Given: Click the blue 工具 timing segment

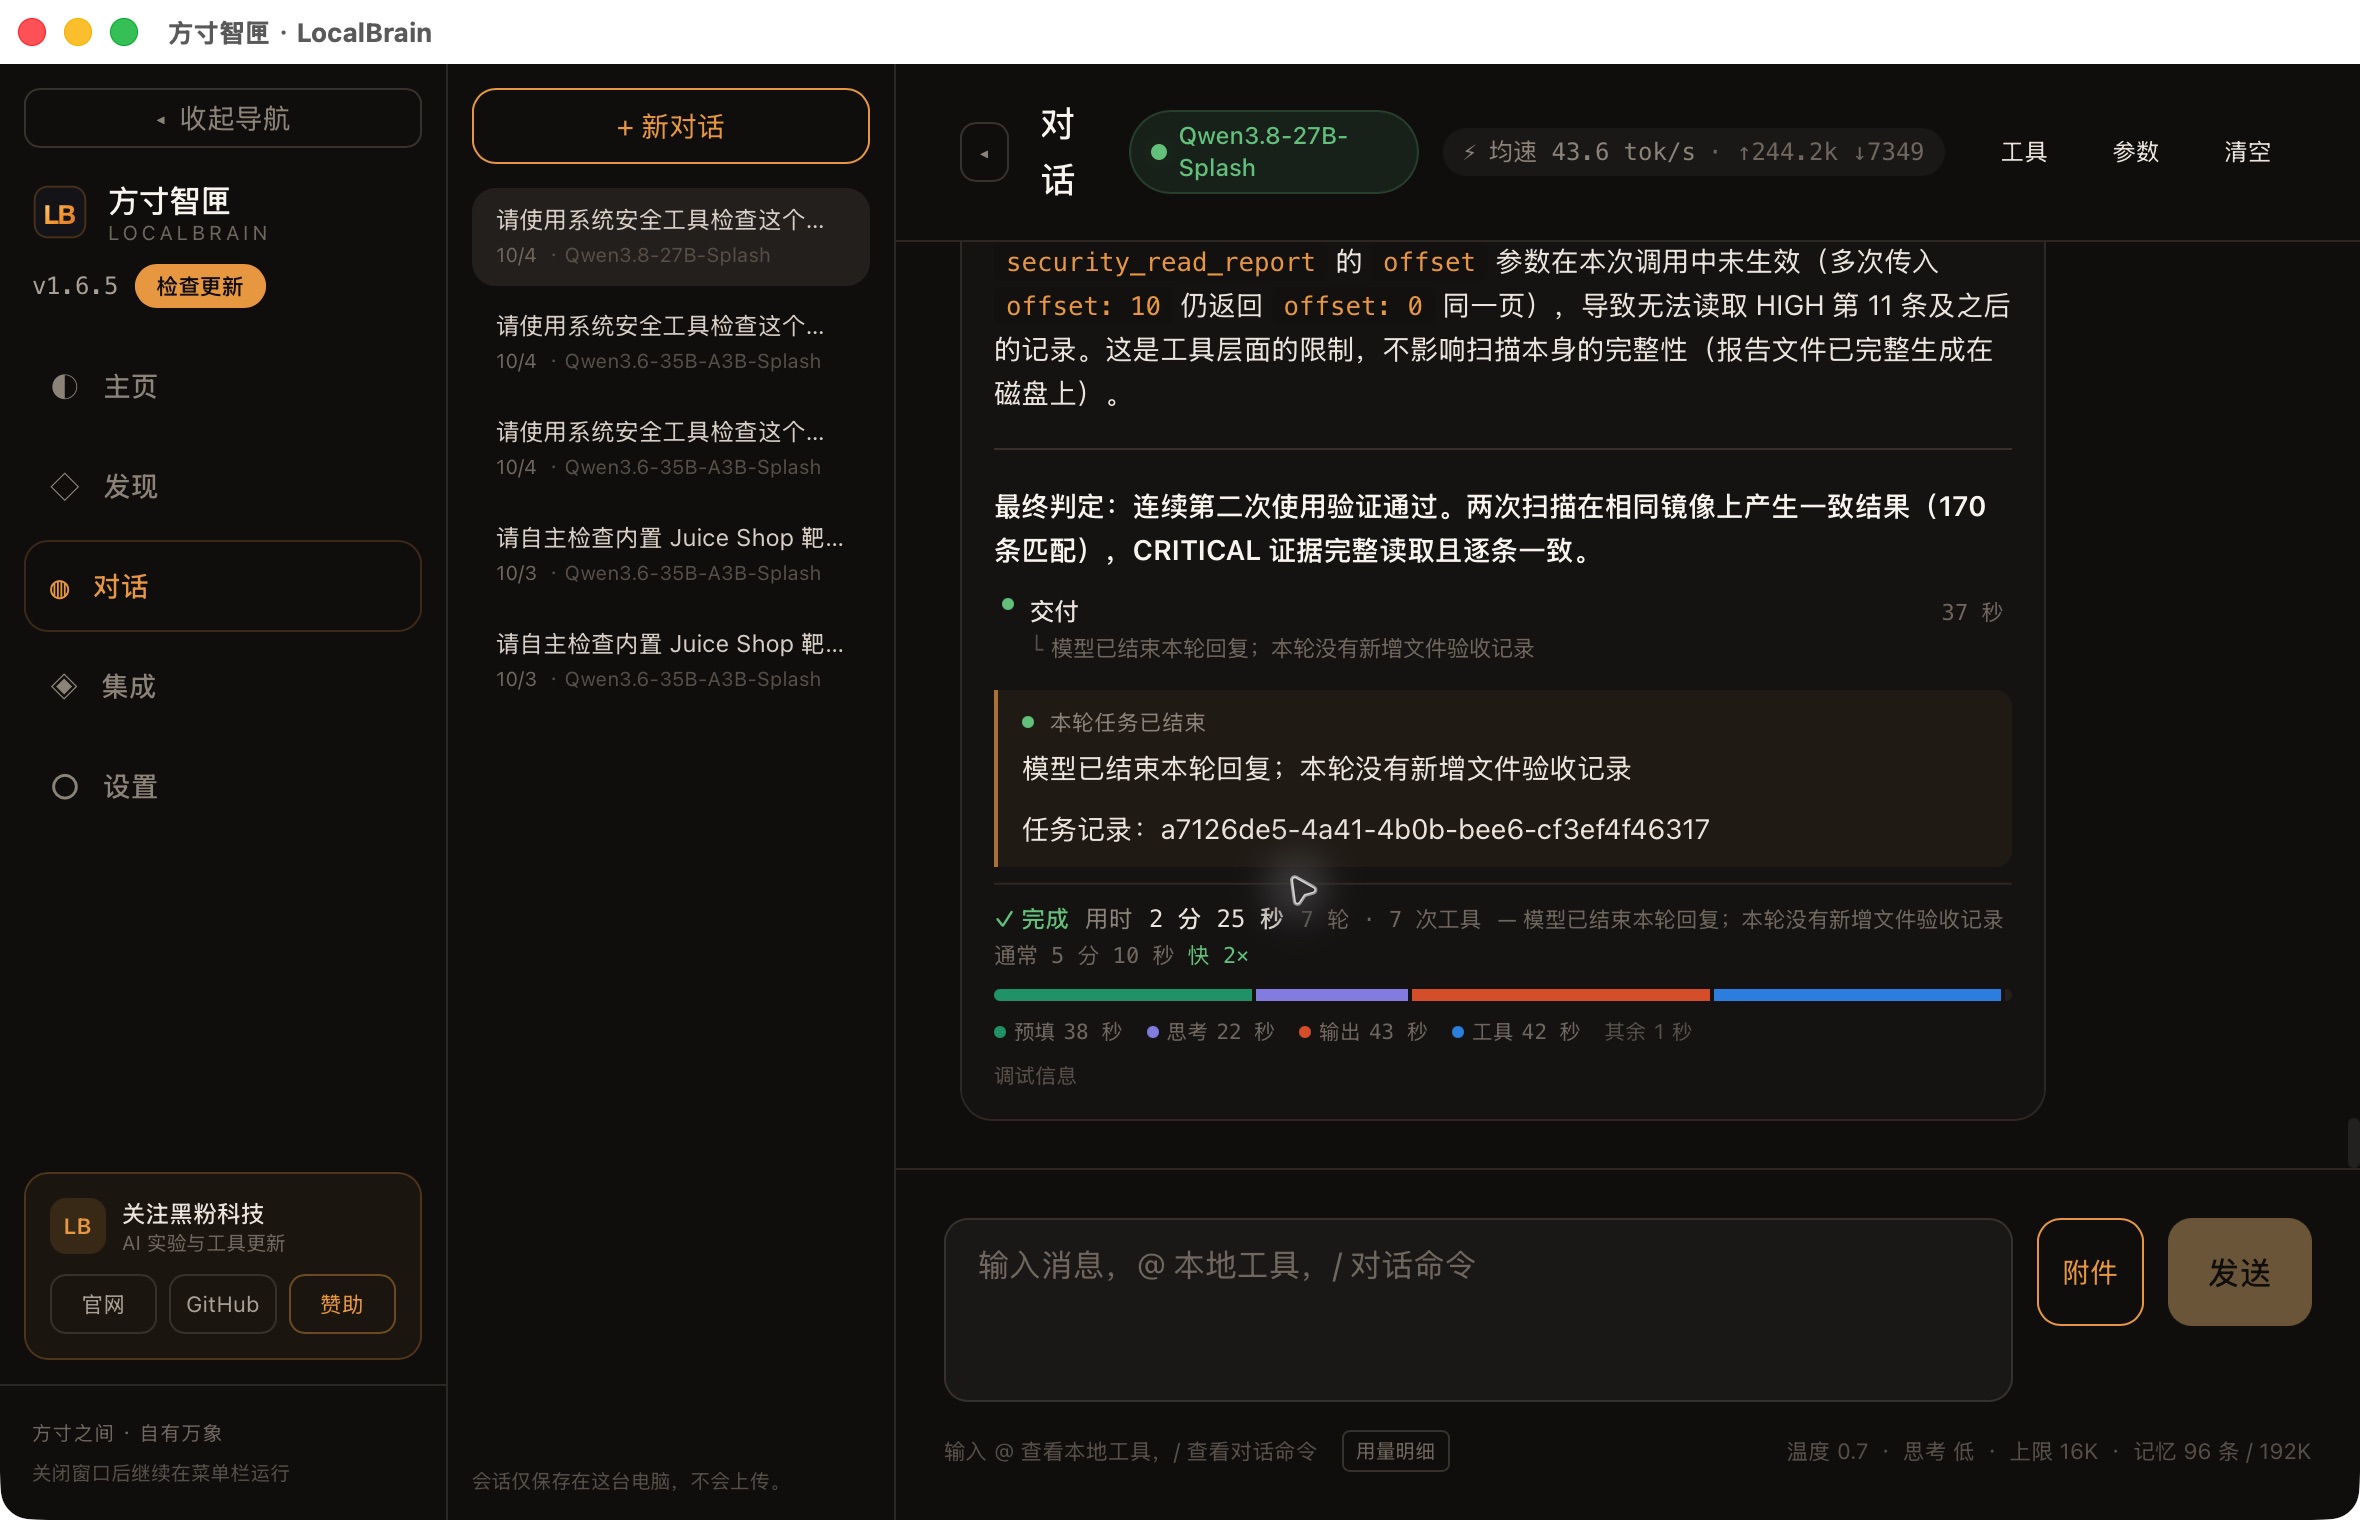Looking at the screenshot, I should pos(1857,995).
